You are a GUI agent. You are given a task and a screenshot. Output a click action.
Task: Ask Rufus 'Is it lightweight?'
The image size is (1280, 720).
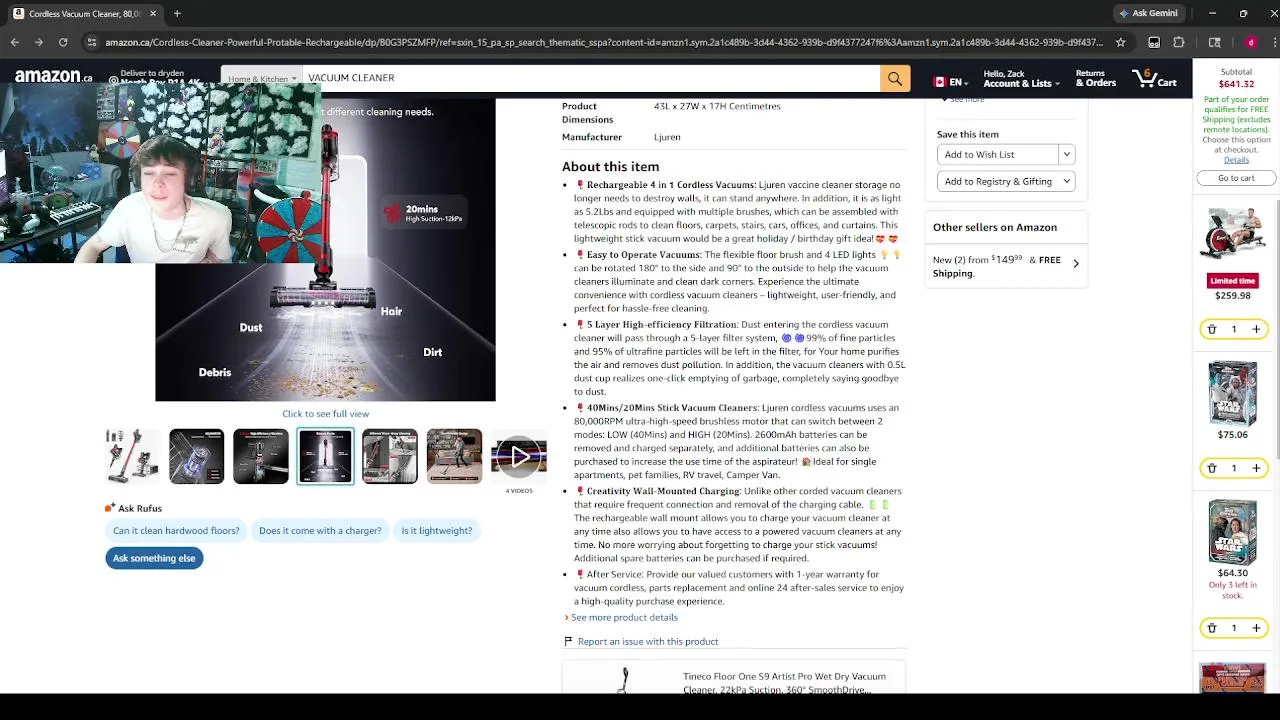(x=436, y=531)
